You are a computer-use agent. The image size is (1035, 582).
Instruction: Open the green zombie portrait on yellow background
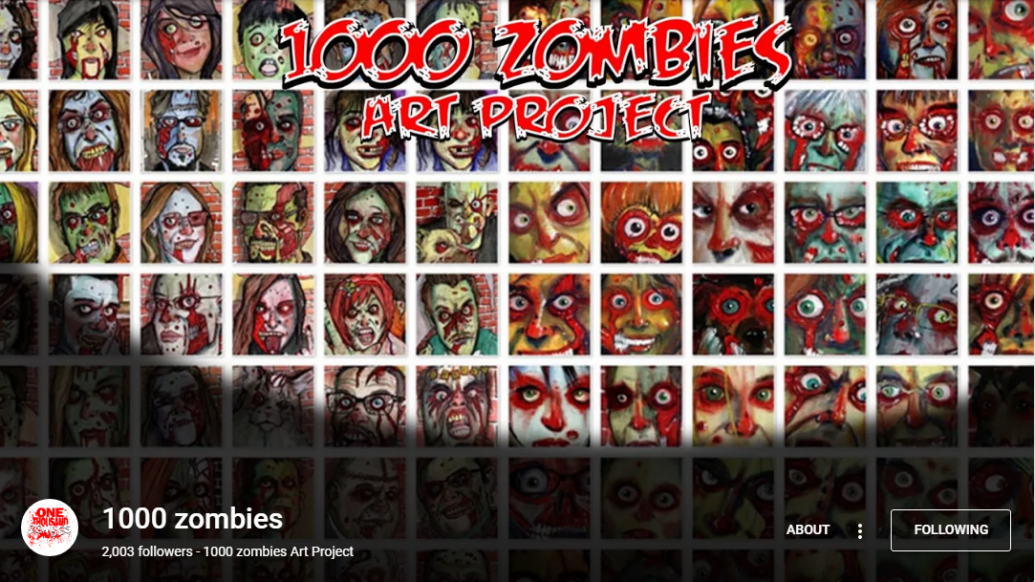(x=89, y=222)
